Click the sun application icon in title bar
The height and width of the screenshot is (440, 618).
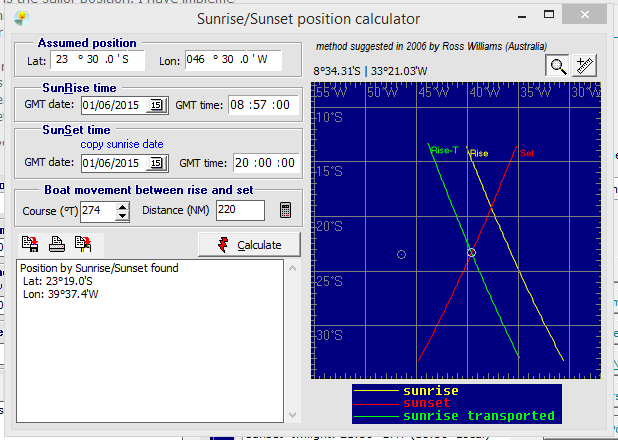pyautogui.click(x=22, y=17)
